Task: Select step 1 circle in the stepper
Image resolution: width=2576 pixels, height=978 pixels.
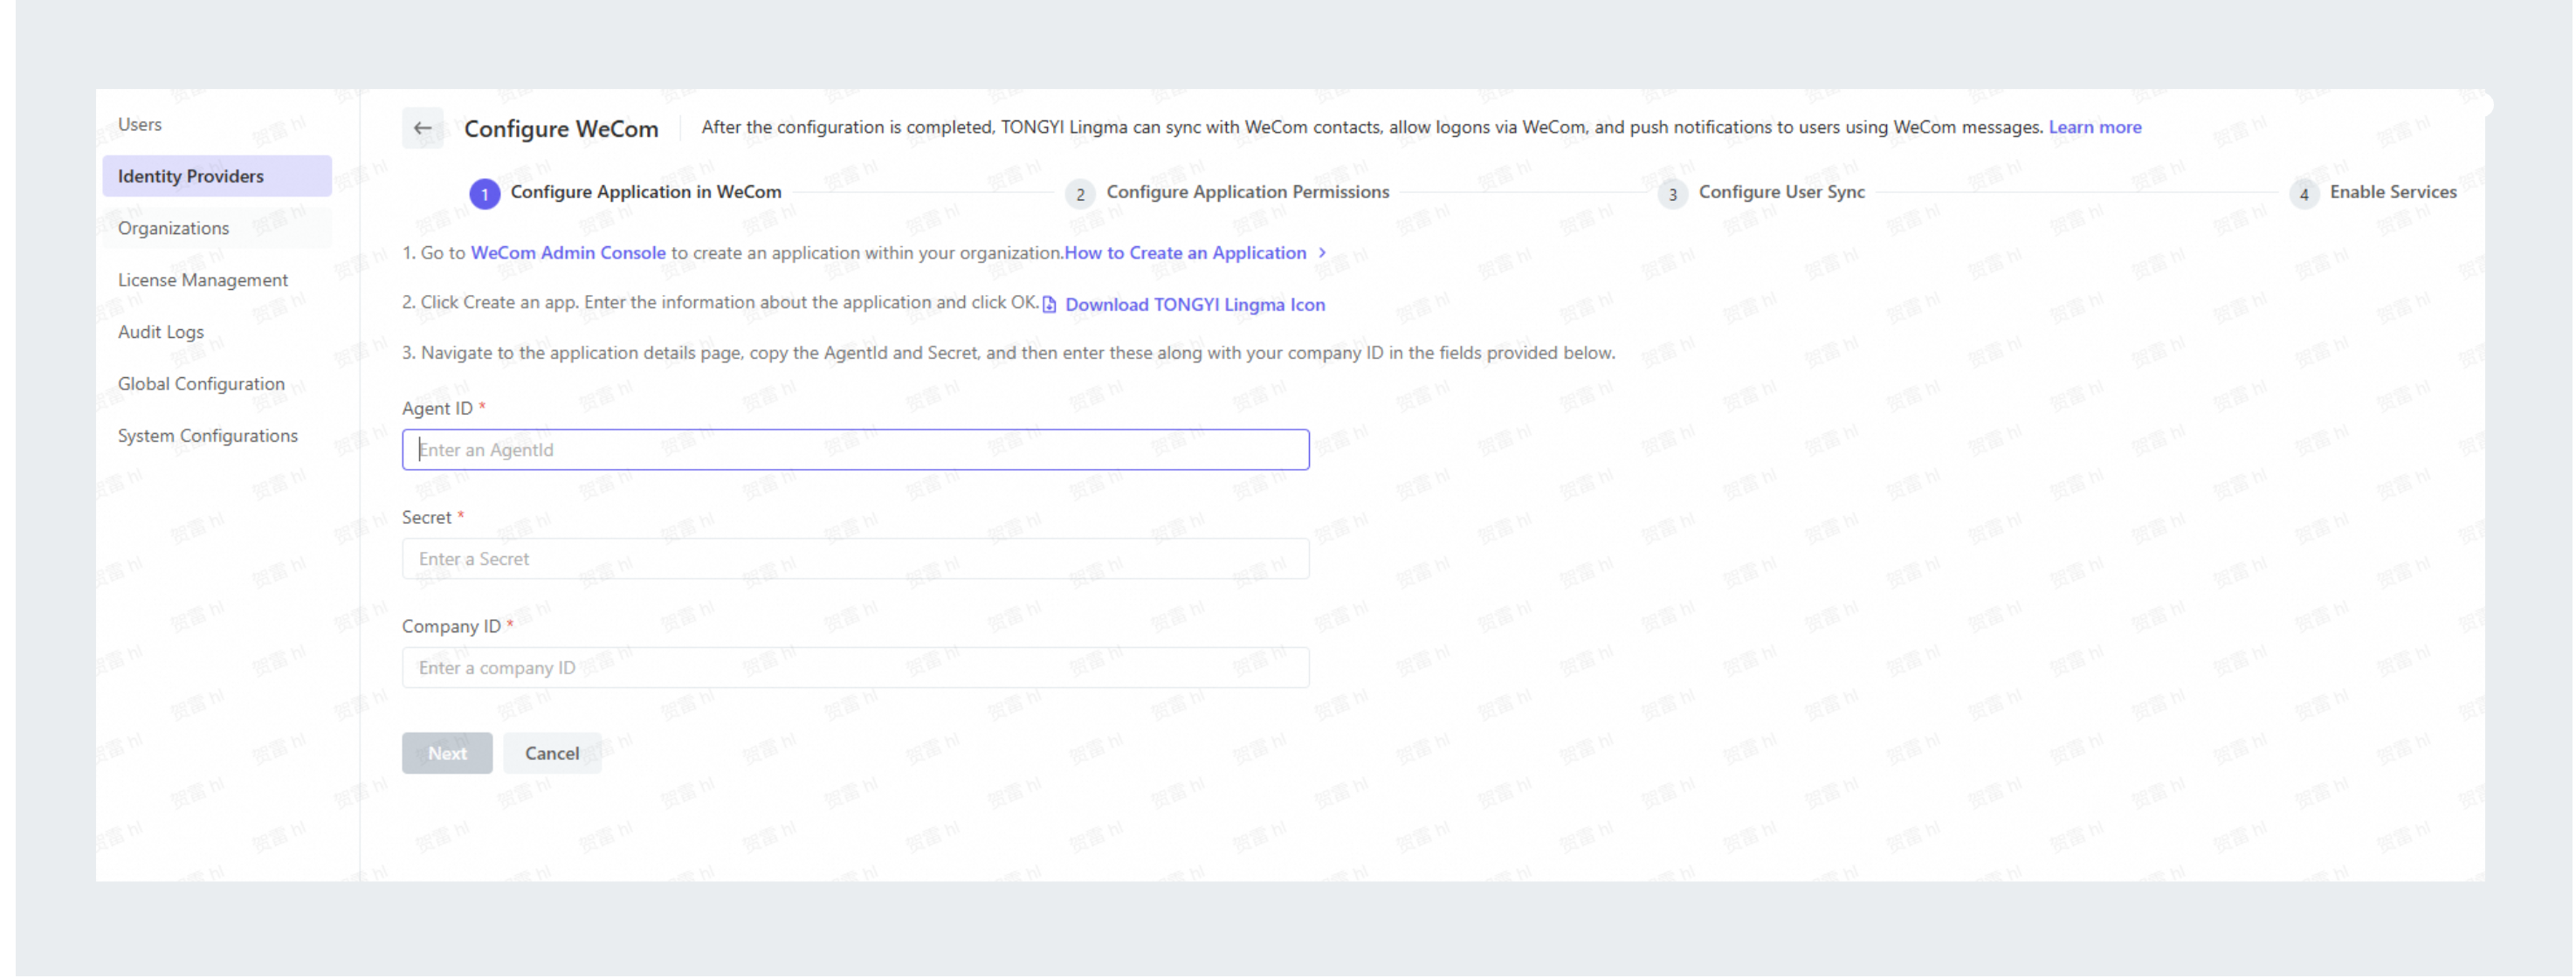Action: coord(485,194)
